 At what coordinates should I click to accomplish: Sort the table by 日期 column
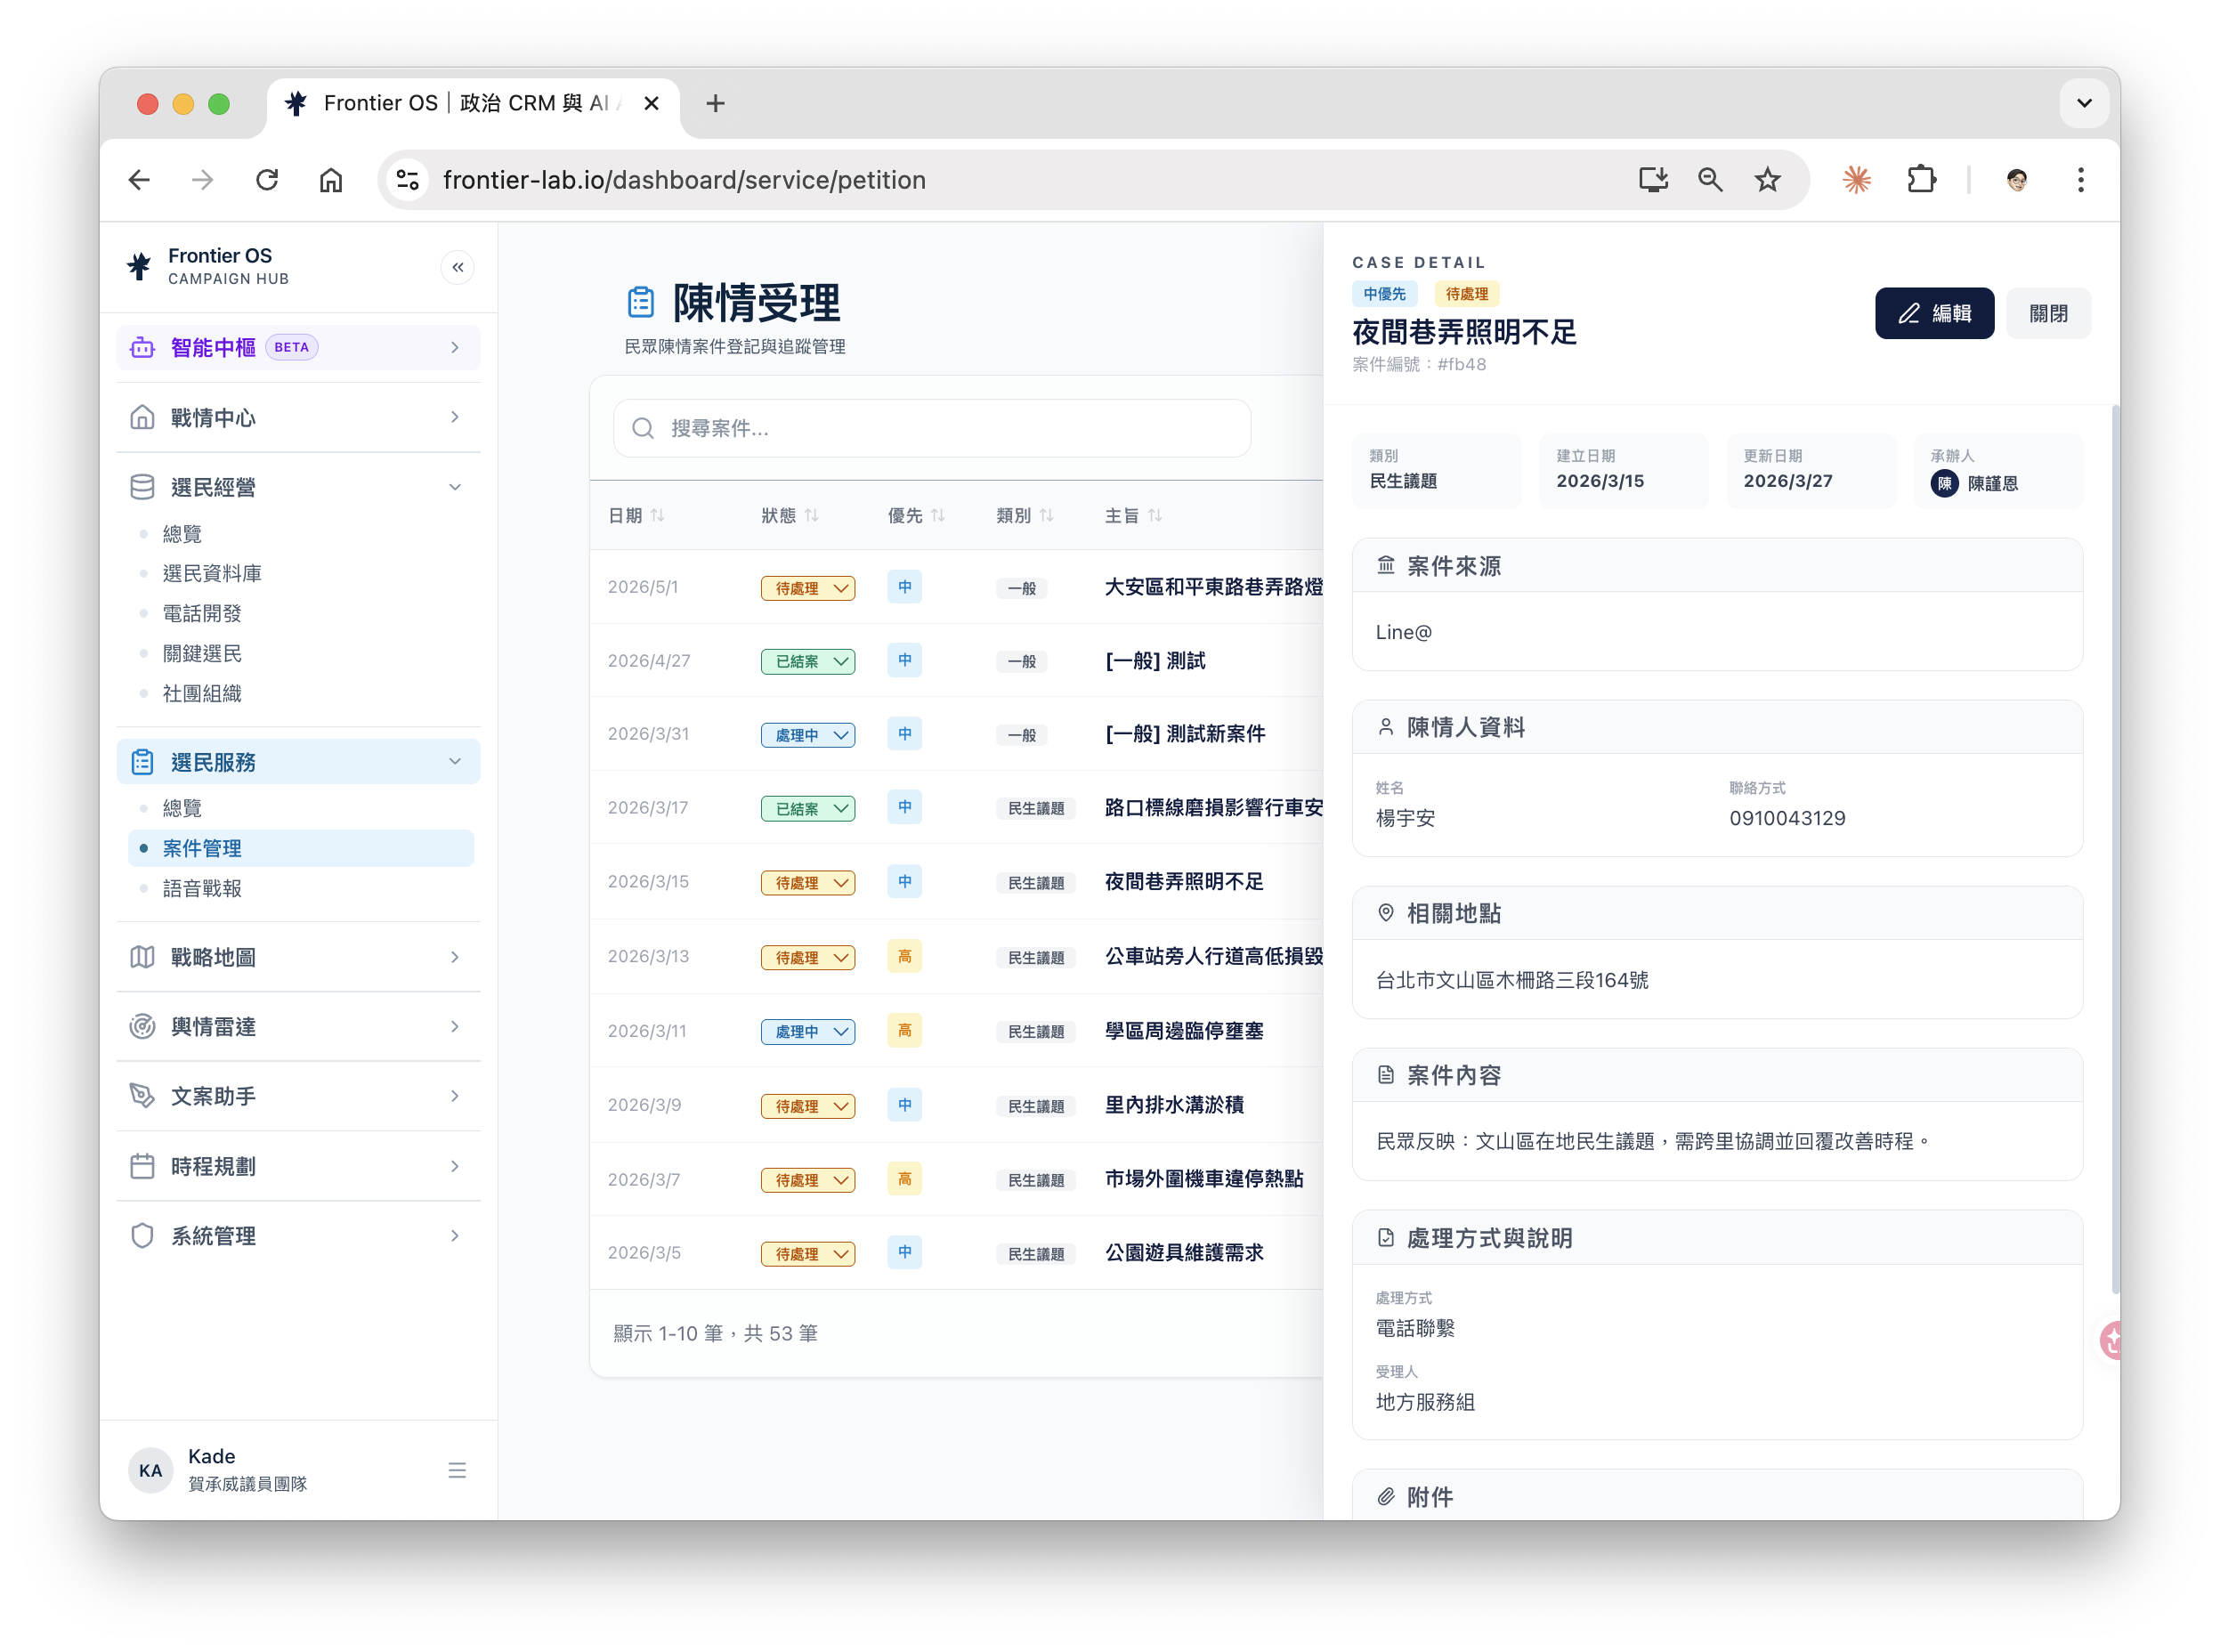[x=636, y=515]
